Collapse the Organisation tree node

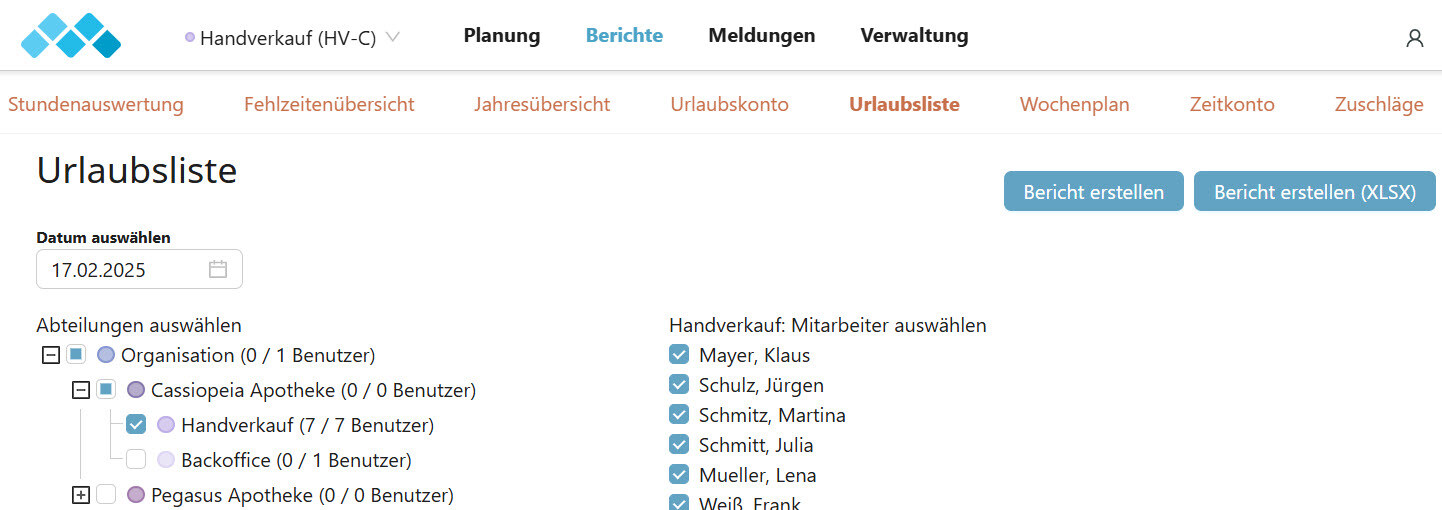click(x=51, y=355)
